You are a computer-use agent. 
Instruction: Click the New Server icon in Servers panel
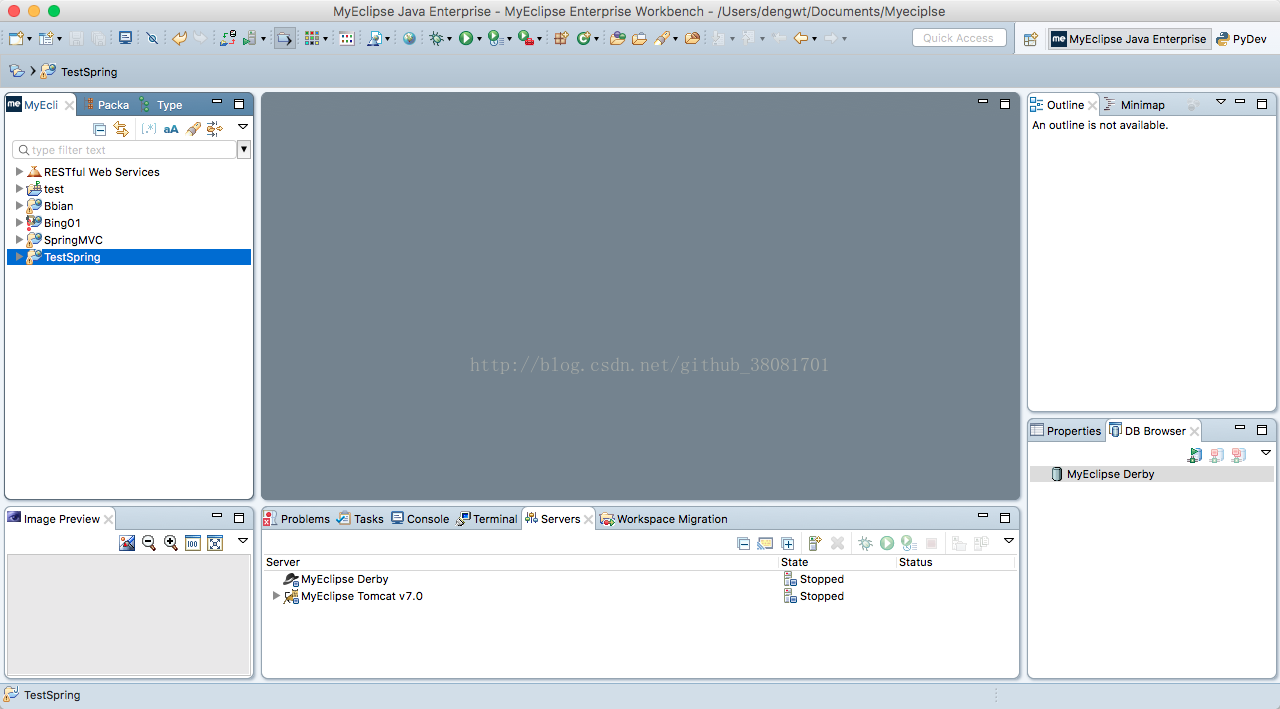click(815, 543)
